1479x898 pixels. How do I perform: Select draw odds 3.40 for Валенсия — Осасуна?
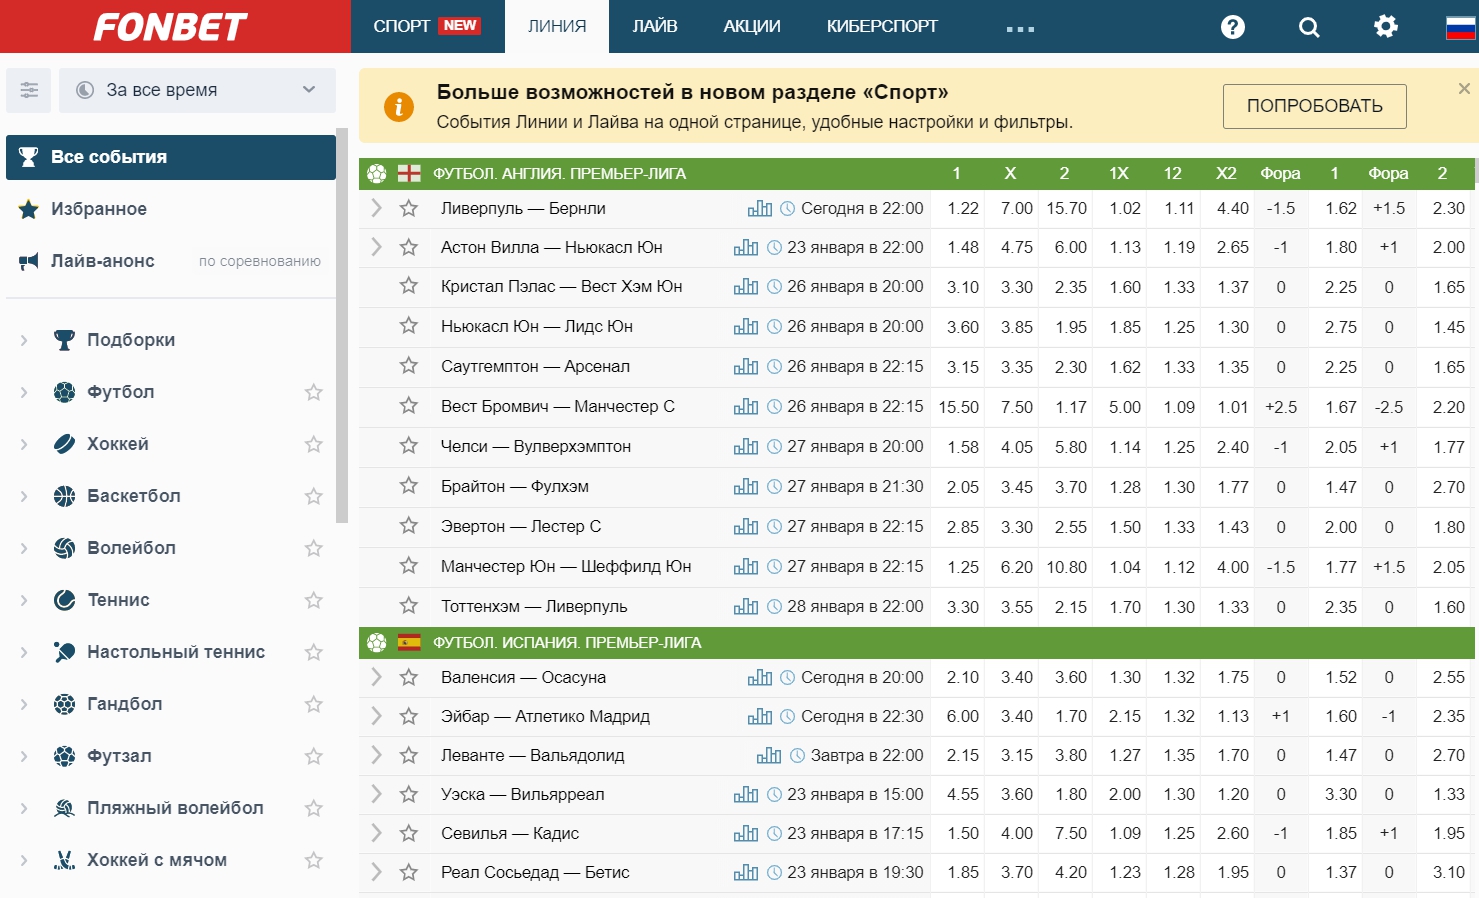click(x=1017, y=677)
